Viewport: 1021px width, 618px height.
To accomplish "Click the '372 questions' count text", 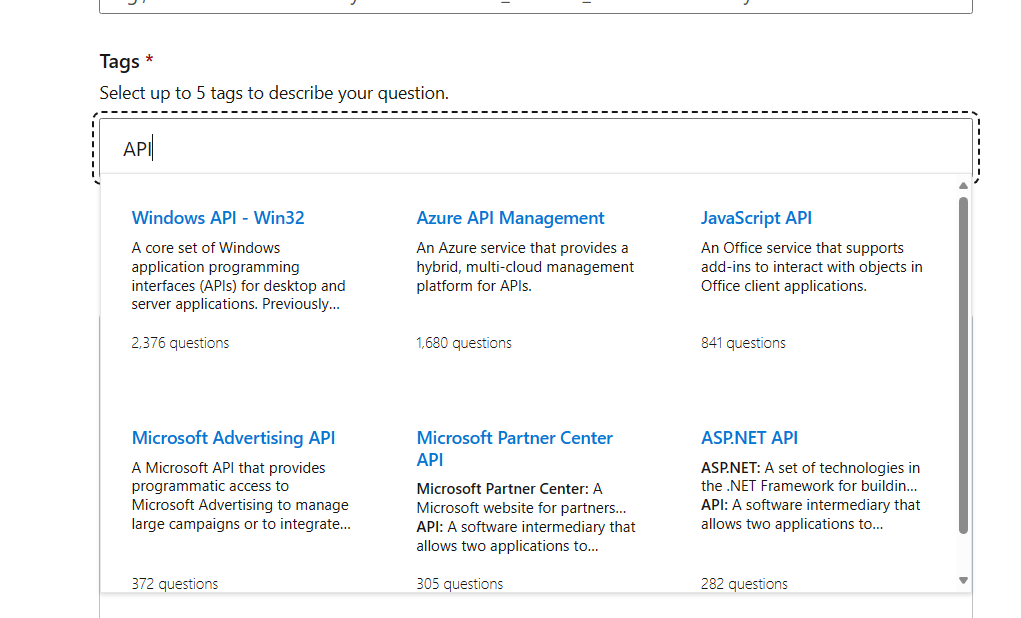I will [175, 583].
